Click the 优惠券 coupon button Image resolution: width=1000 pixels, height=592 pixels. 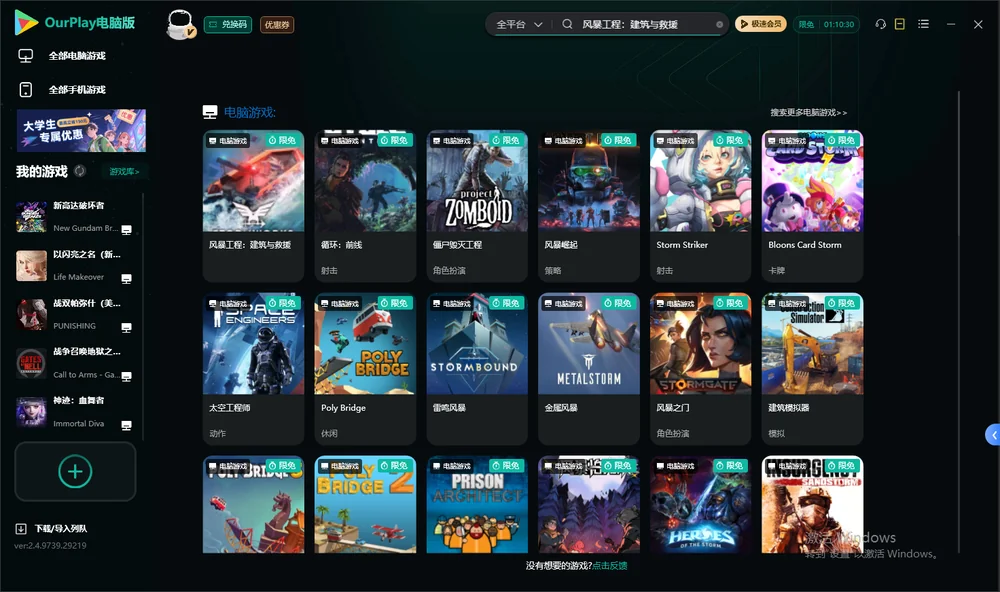click(x=277, y=25)
